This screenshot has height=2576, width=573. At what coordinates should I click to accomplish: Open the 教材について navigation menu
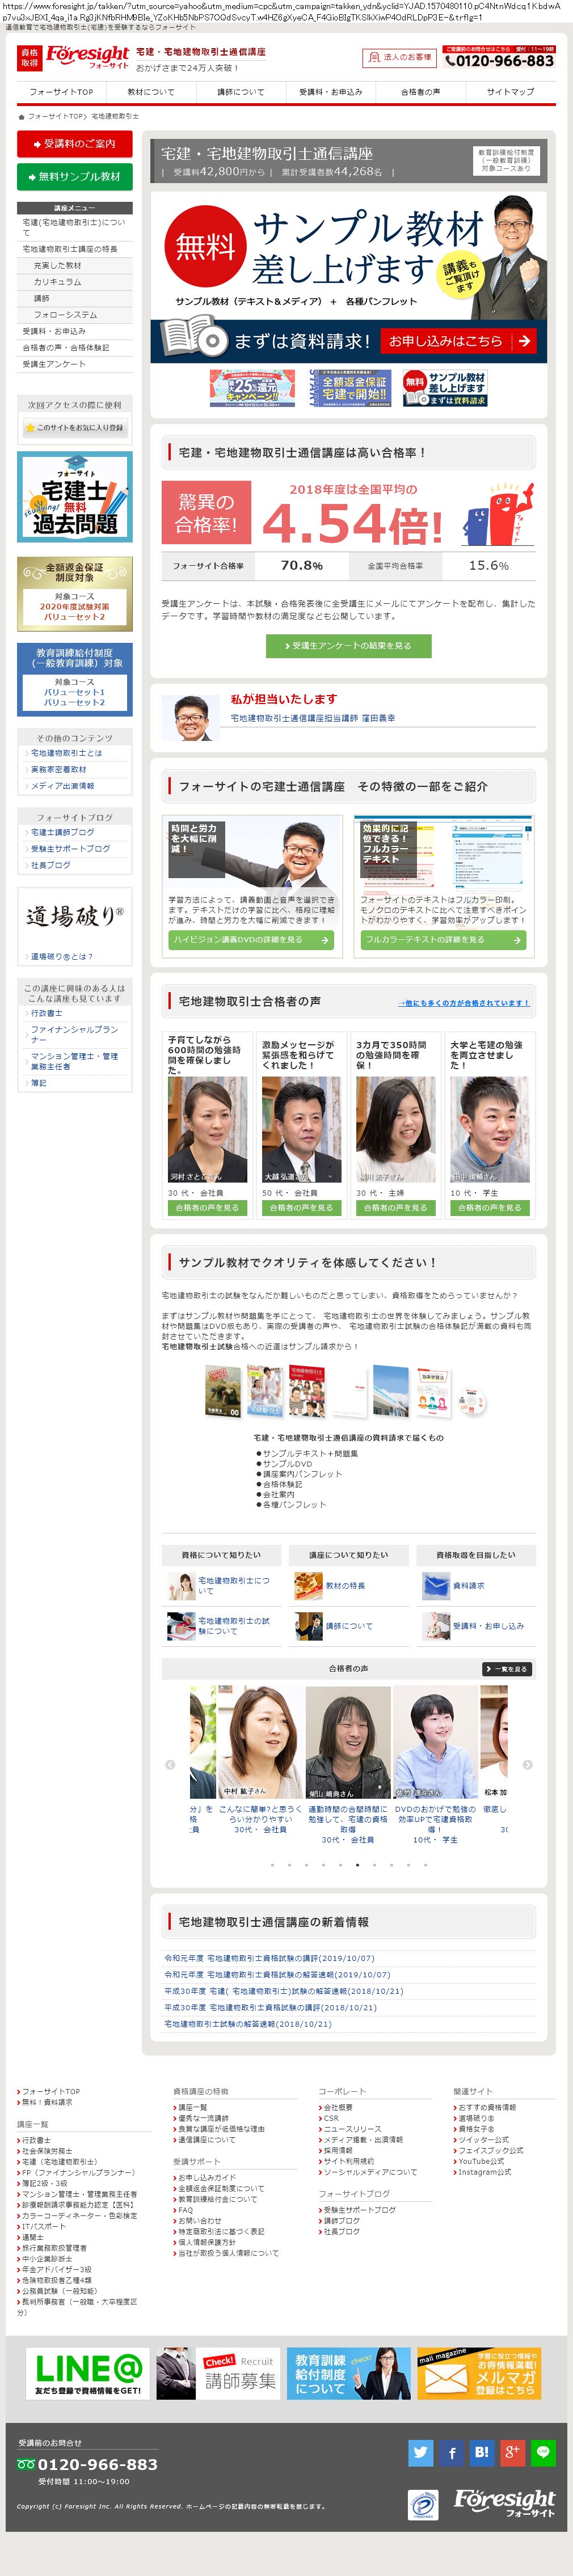[151, 92]
